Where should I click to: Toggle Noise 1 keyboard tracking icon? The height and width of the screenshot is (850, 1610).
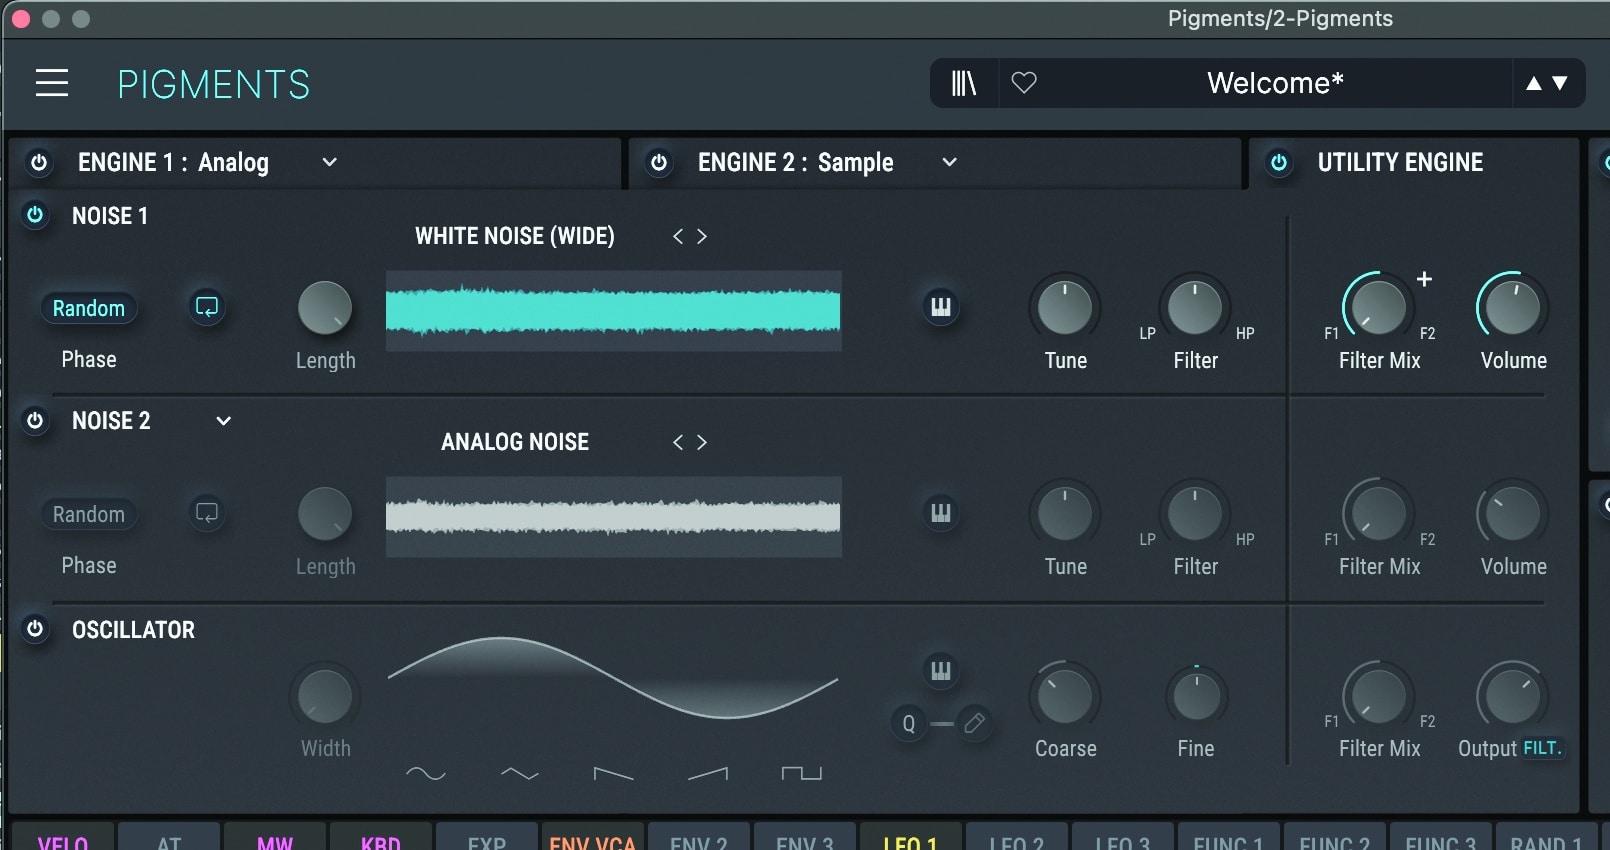click(x=941, y=307)
